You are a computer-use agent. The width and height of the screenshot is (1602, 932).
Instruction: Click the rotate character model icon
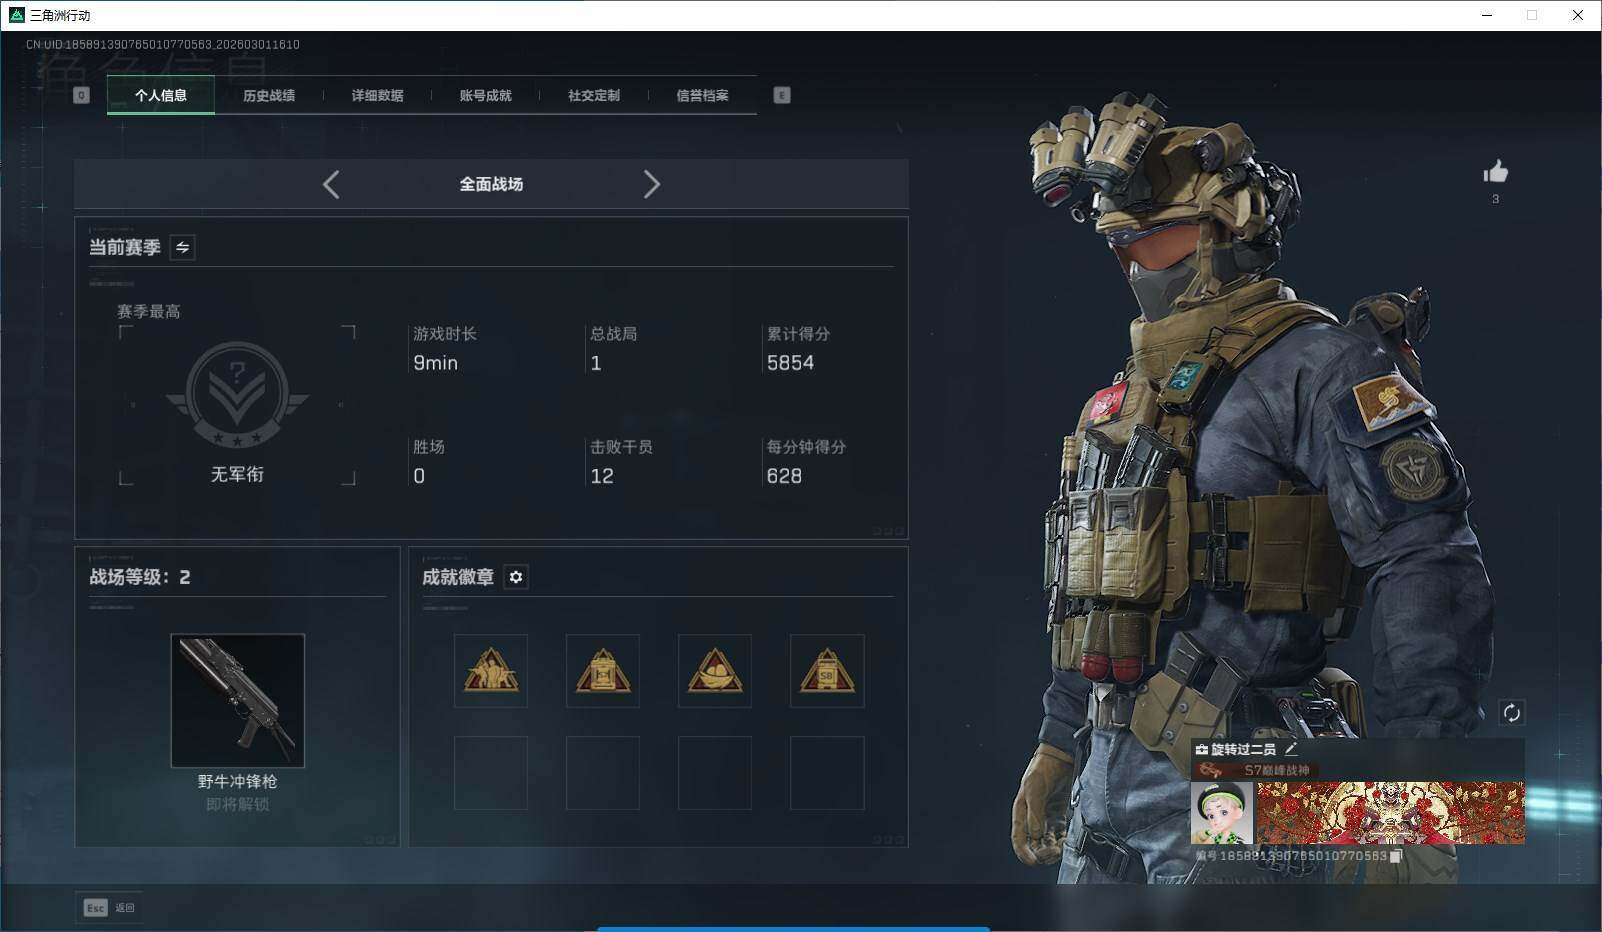pyautogui.click(x=1511, y=713)
